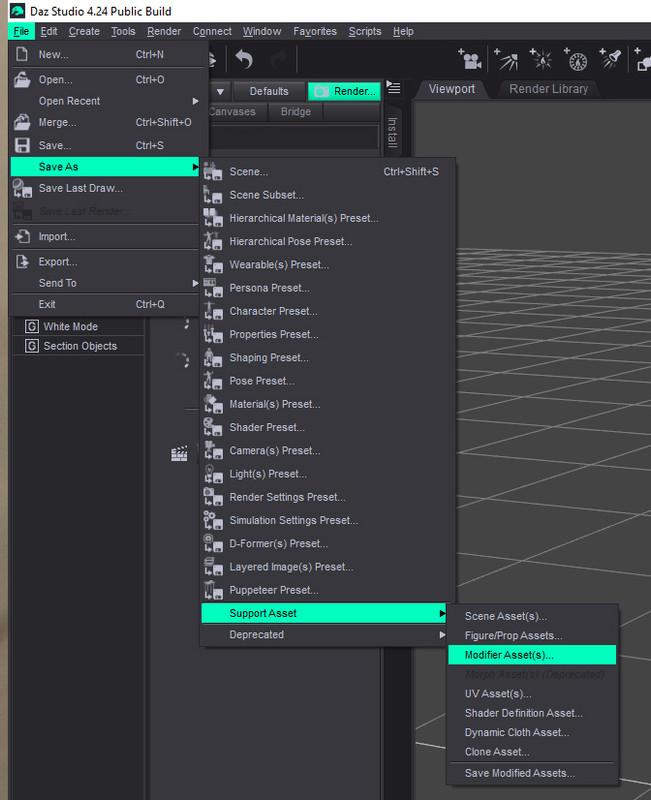
Task: Click the Create New Point Light icon
Action: [541, 59]
